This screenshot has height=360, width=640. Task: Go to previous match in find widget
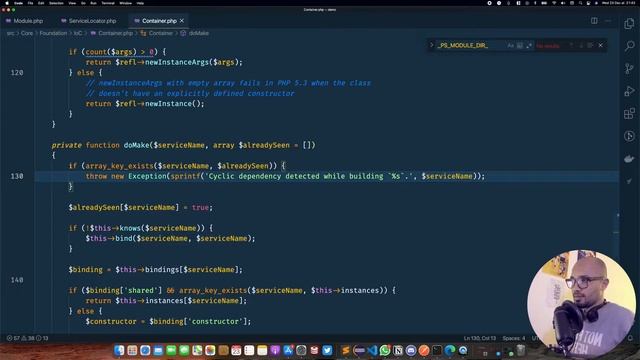tap(571, 45)
